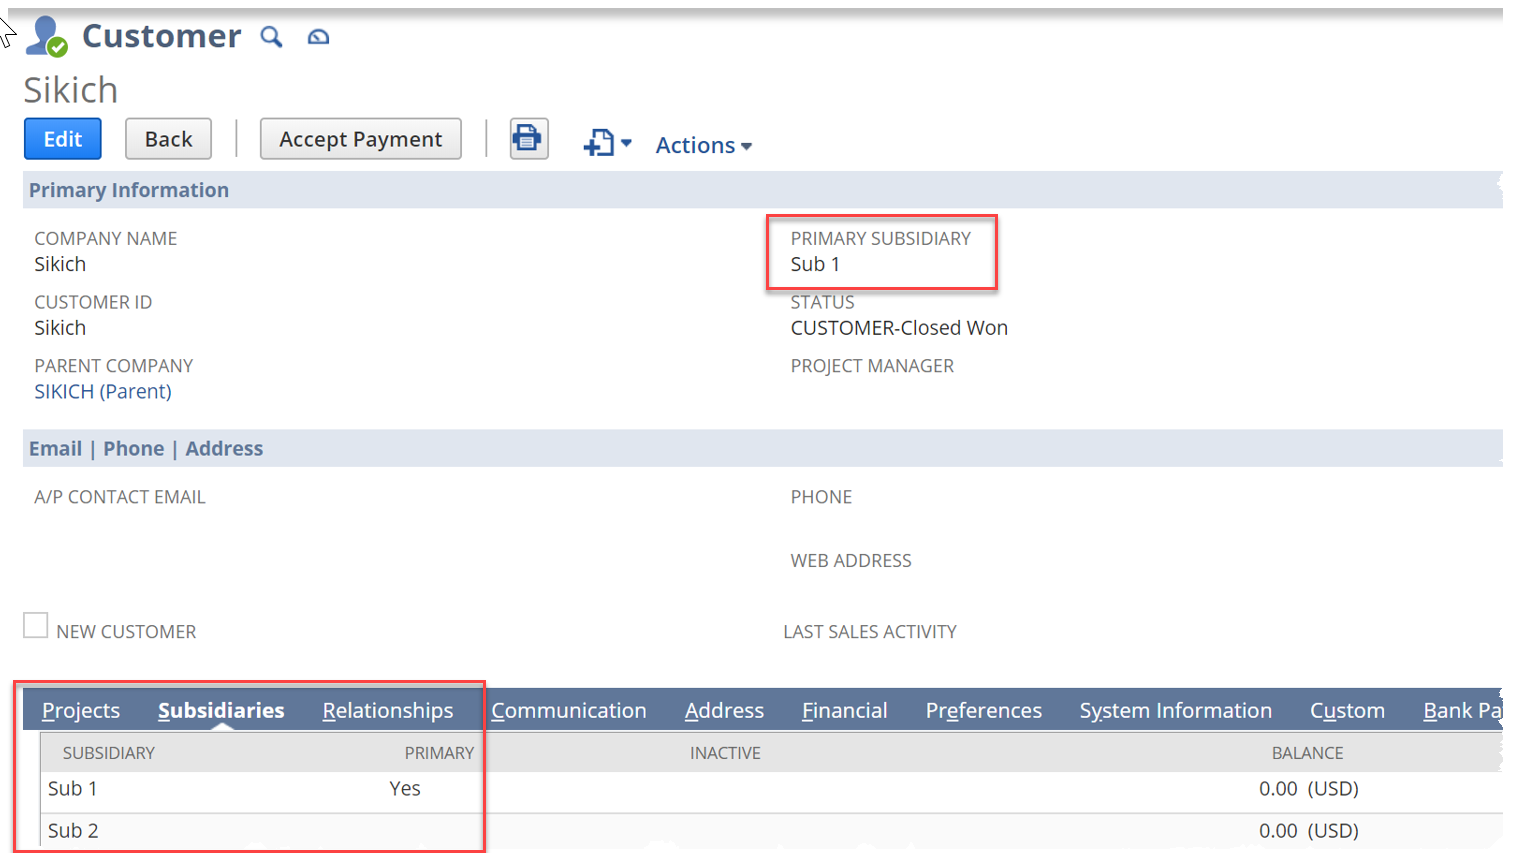1528x853 pixels.
Task: Go to the Financial tab
Action: pos(844,710)
